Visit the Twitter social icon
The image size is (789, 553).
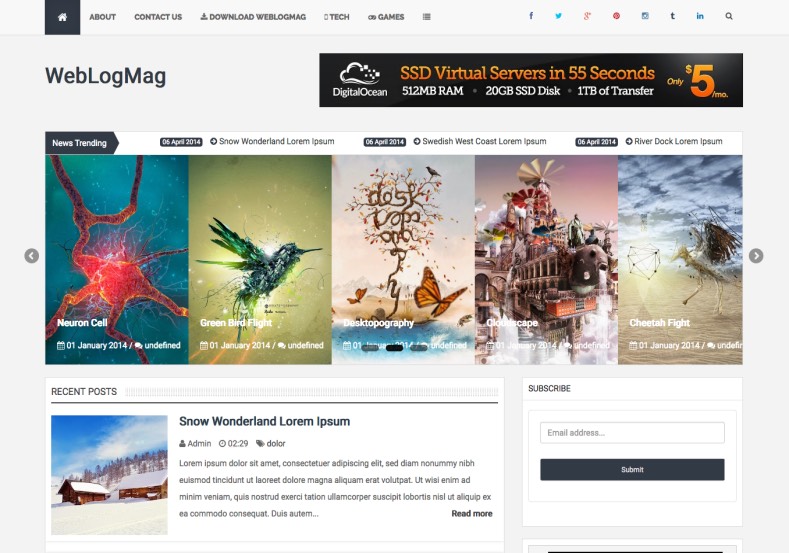click(x=559, y=16)
